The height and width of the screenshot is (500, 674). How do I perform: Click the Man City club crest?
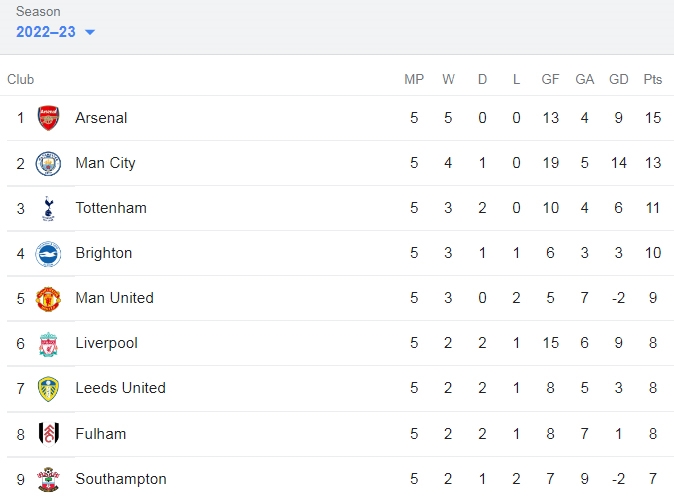48,163
